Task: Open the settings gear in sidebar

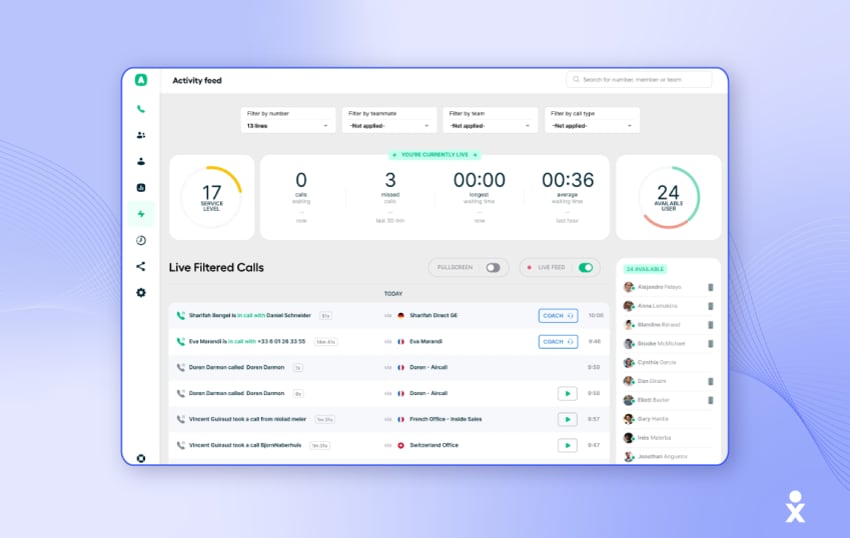Action: pos(141,293)
